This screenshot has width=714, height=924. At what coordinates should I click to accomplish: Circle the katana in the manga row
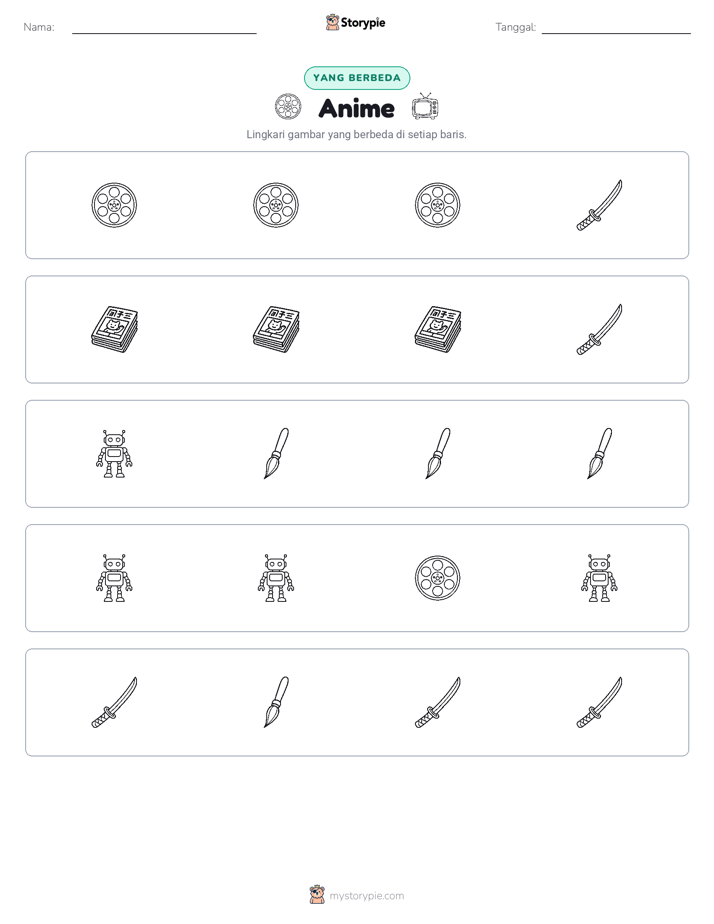(x=599, y=329)
